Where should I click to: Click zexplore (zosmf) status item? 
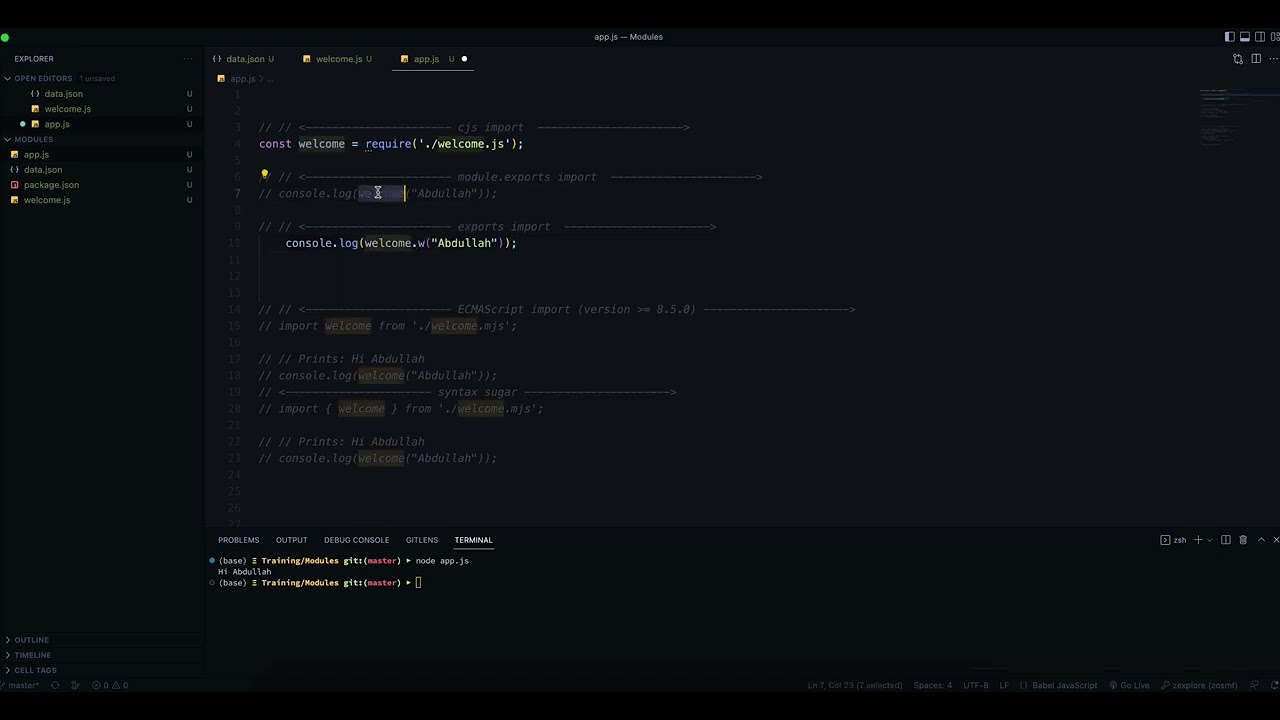click(1198, 685)
